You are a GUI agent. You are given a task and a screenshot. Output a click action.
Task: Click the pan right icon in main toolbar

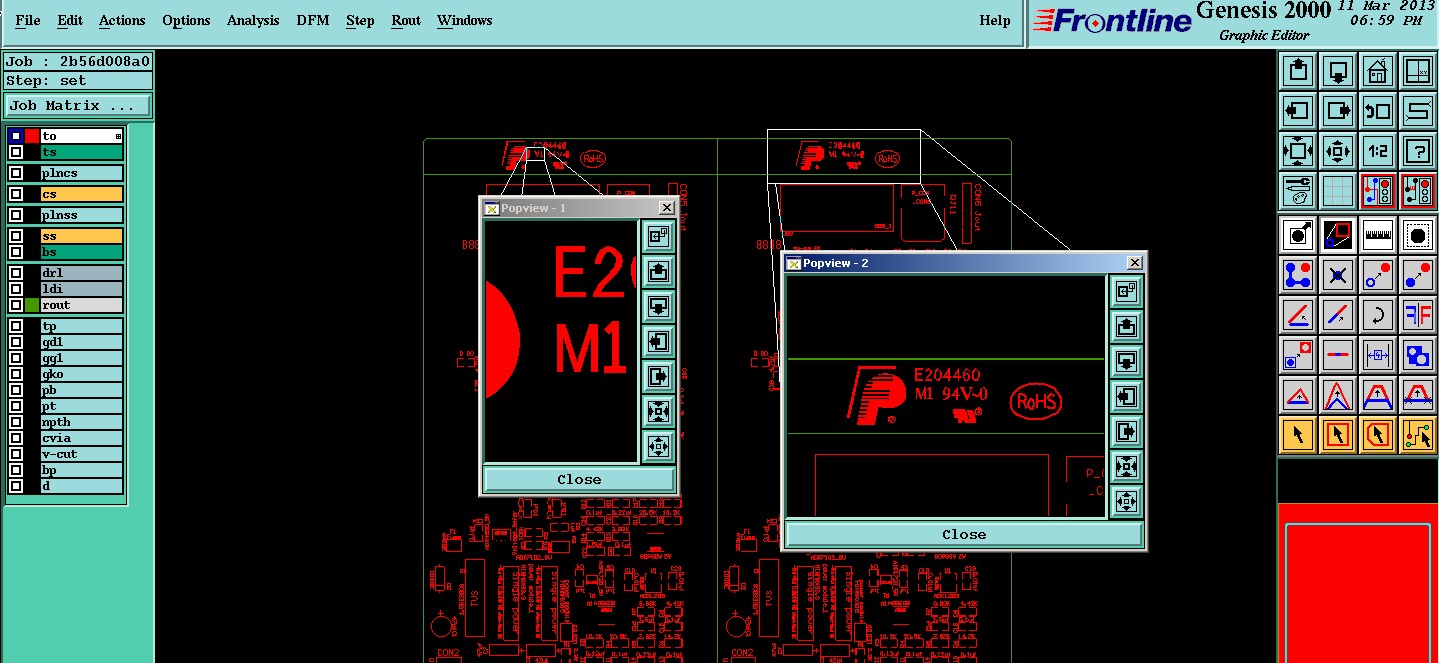coord(1338,110)
